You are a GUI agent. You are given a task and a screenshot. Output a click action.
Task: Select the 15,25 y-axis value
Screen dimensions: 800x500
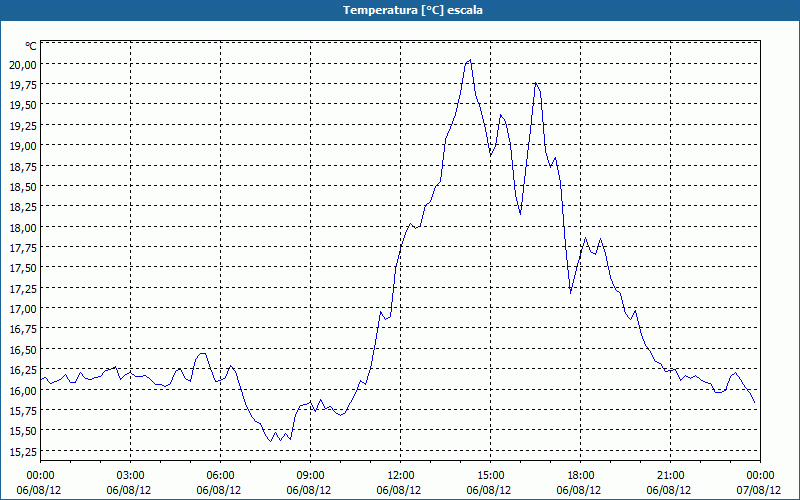coord(23,452)
